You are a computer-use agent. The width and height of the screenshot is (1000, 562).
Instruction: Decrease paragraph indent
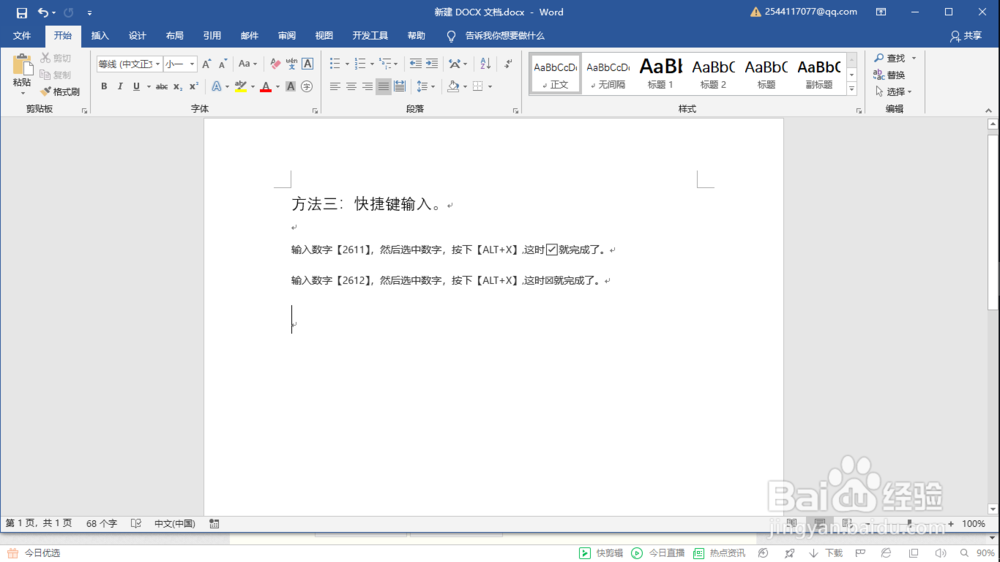pyautogui.click(x=415, y=63)
